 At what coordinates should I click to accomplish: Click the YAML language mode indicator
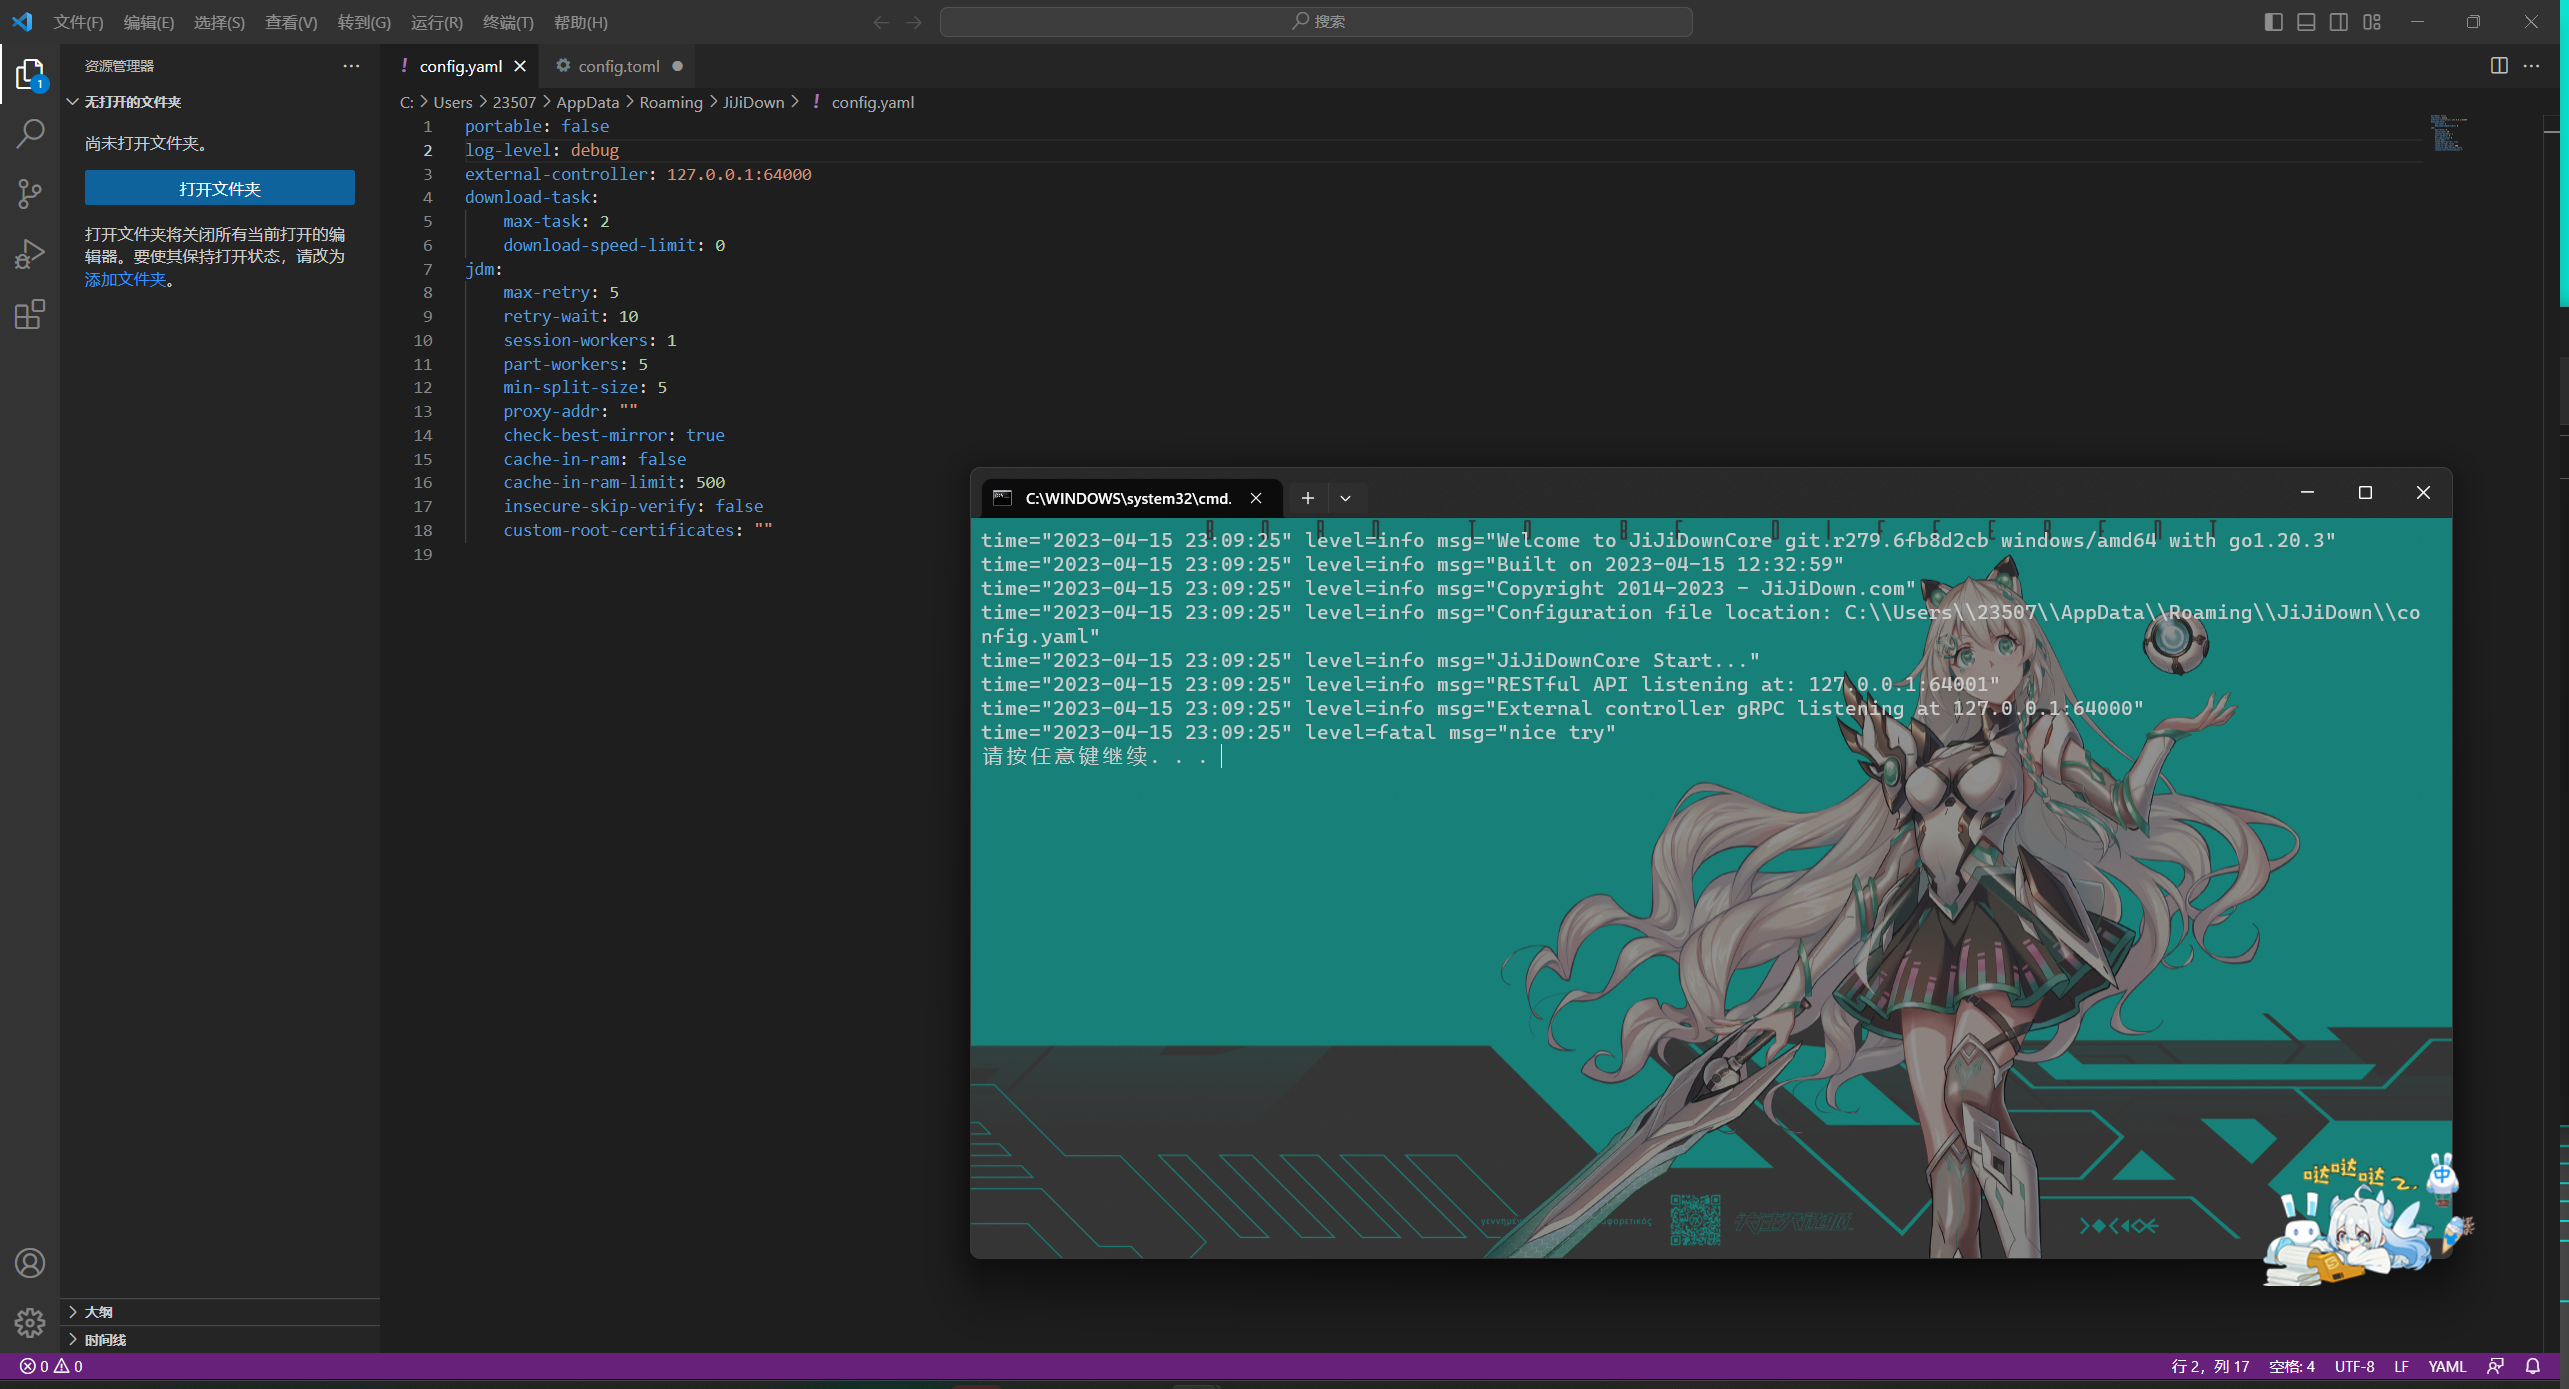coord(2447,1366)
